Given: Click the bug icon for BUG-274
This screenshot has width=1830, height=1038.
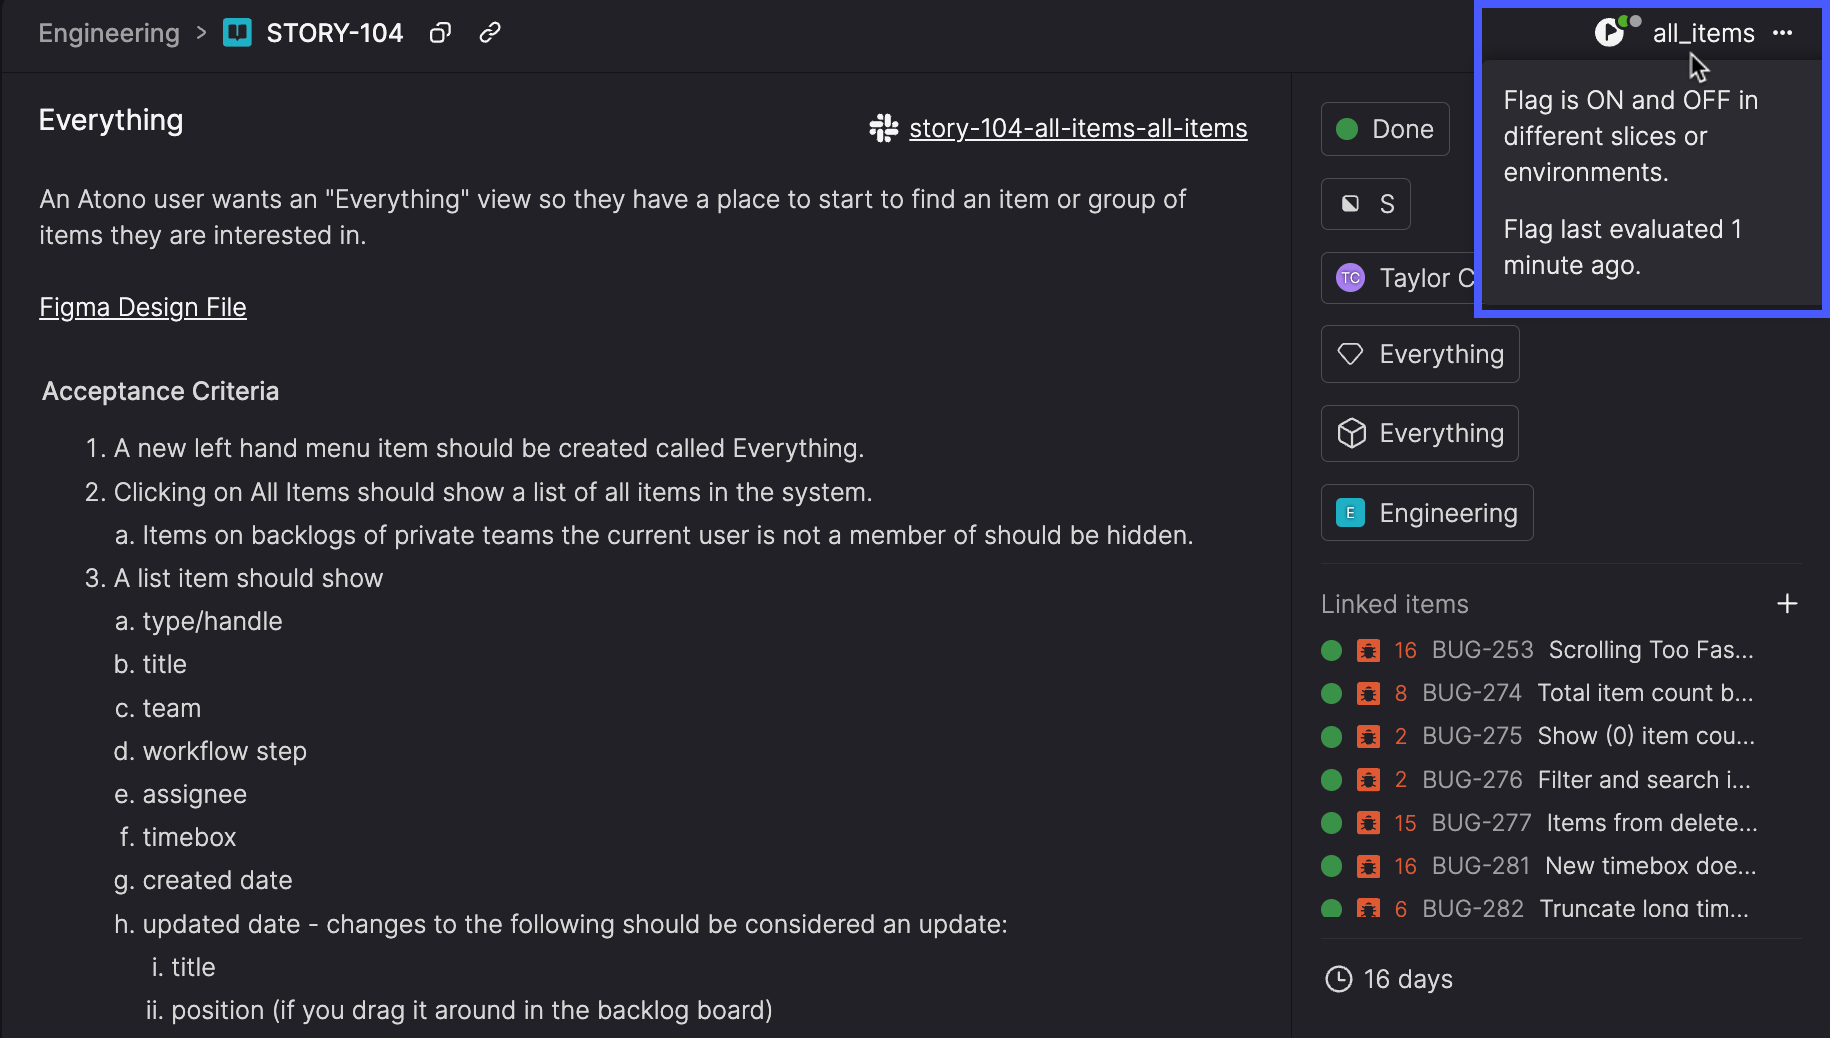Looking at the screenshot, I should (1368, 693).
